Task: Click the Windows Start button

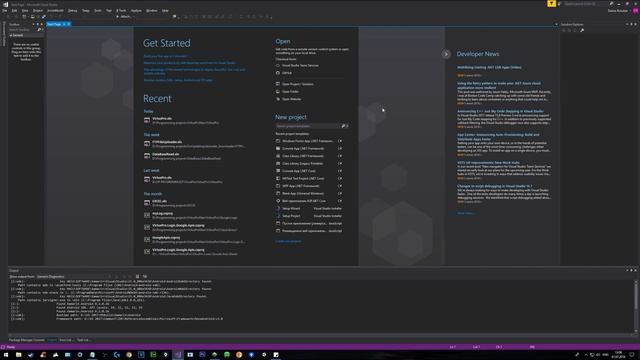Action: click(6, 355)
